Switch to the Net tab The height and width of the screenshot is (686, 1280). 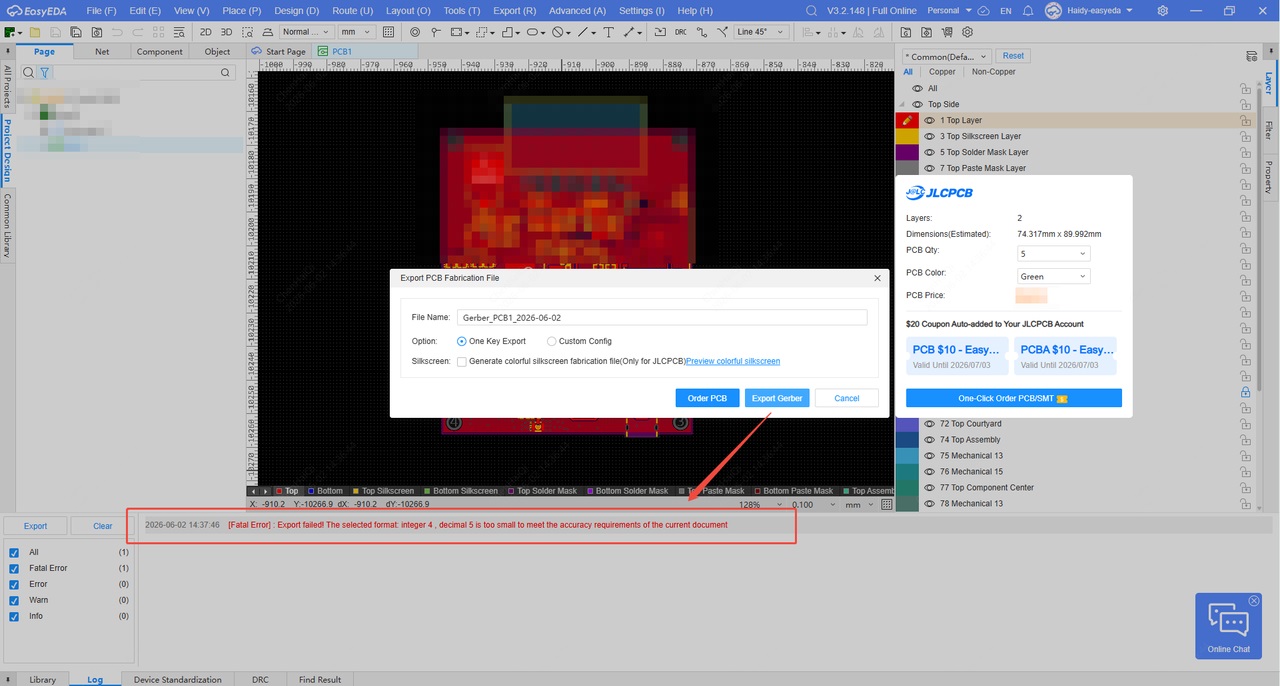coord(102,52)
